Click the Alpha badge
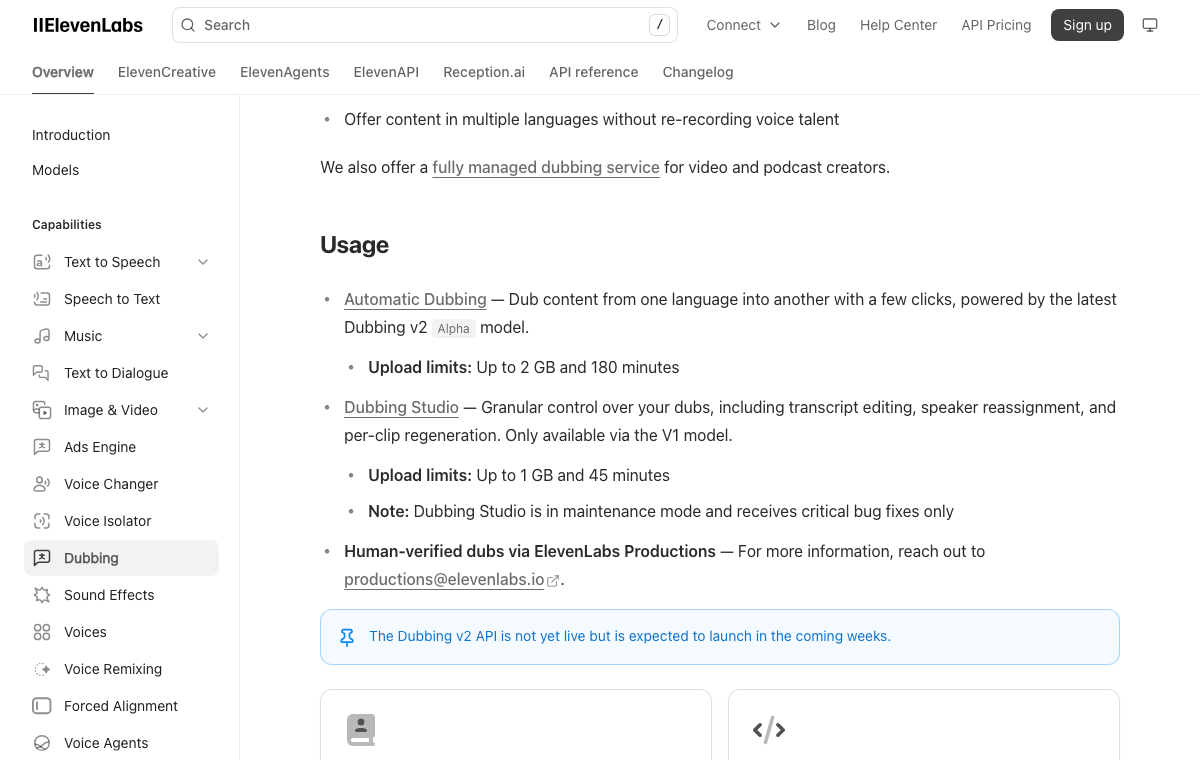This screenshot has width=1200, height=760. click(453, 328)
